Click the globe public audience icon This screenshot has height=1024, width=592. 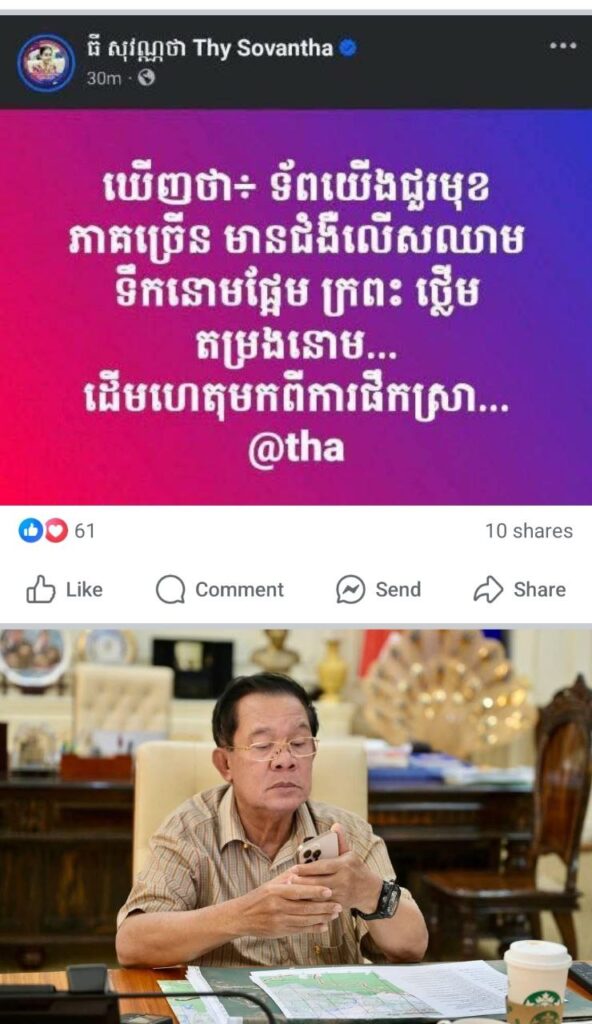pyautogui.click(x=146, y=78)
